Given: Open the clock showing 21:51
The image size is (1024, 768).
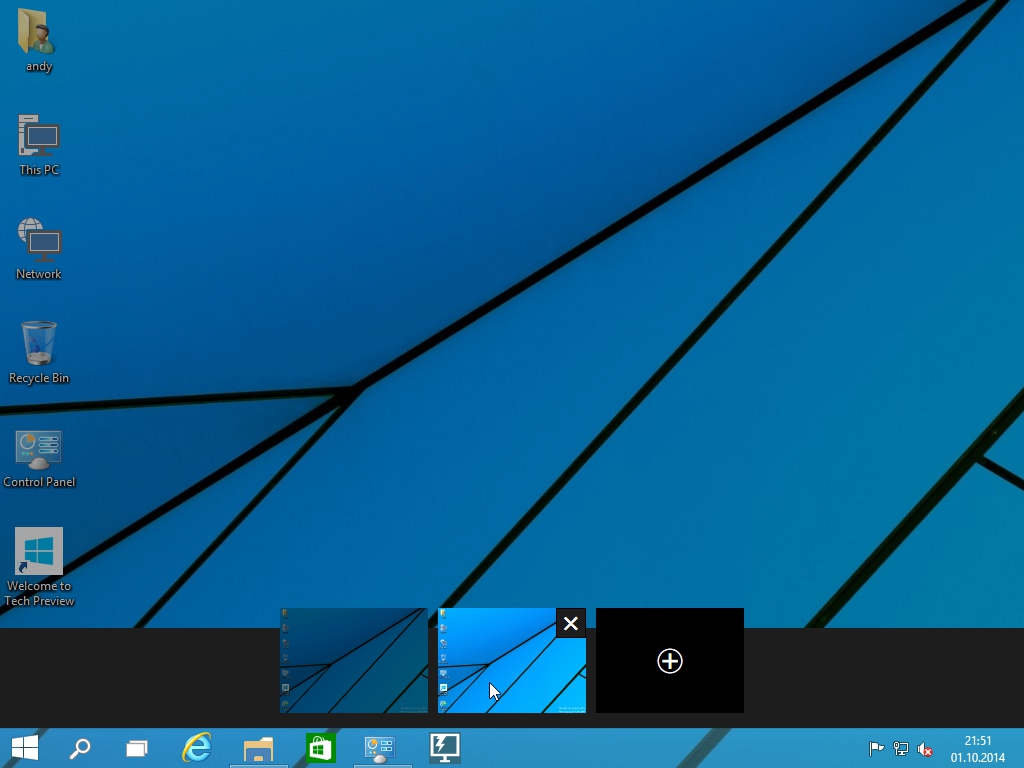Looking at the screenshot, I should (x=977, y=749).
